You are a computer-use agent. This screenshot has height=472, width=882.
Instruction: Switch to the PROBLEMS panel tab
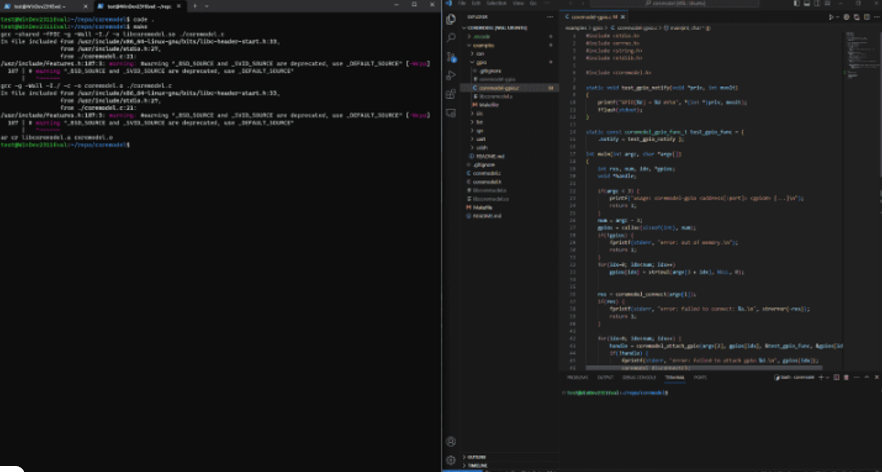578,378
